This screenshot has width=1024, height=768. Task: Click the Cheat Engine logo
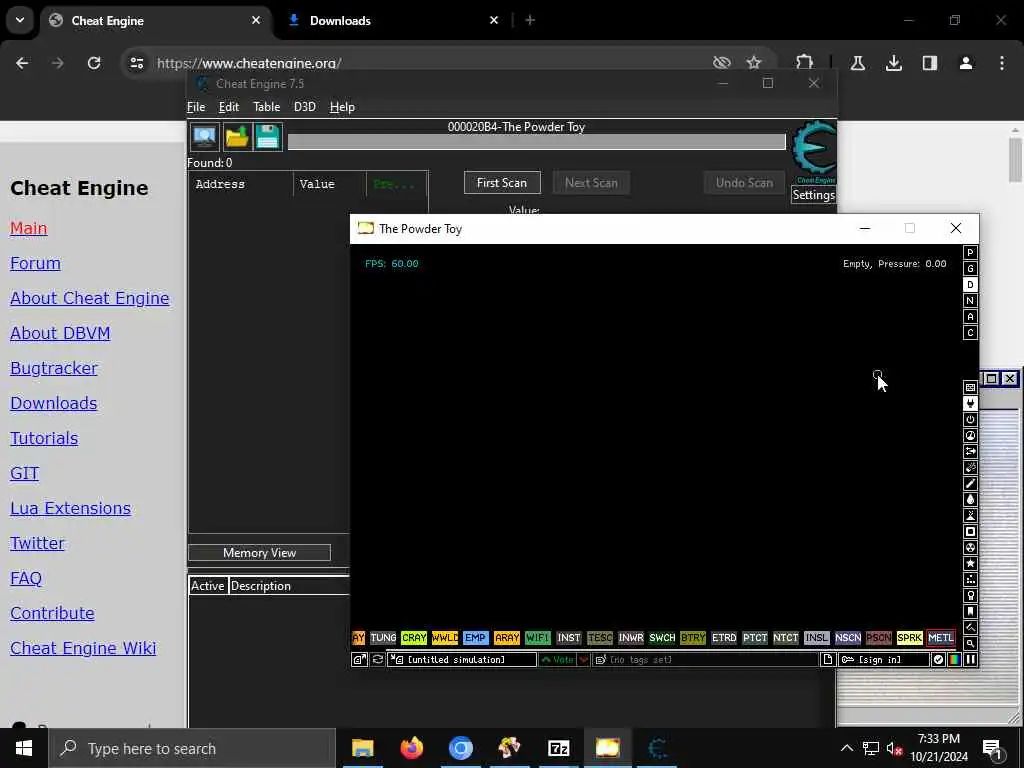(814, 152)
